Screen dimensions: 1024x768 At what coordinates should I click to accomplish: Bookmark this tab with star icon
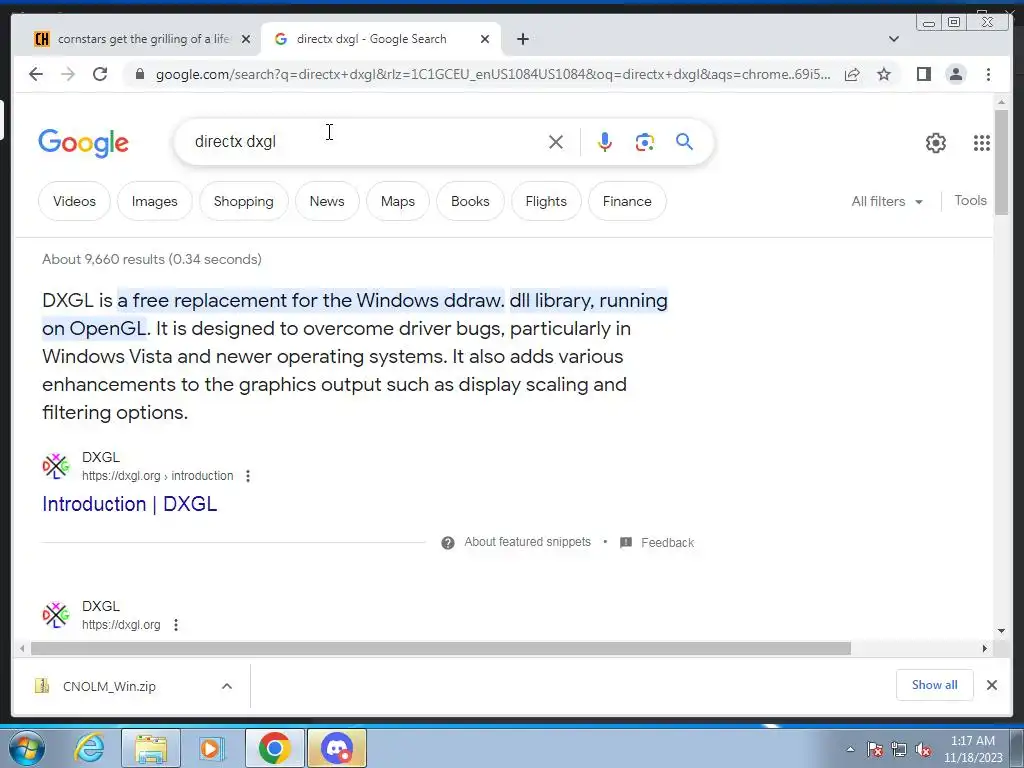tap(884, 74)
